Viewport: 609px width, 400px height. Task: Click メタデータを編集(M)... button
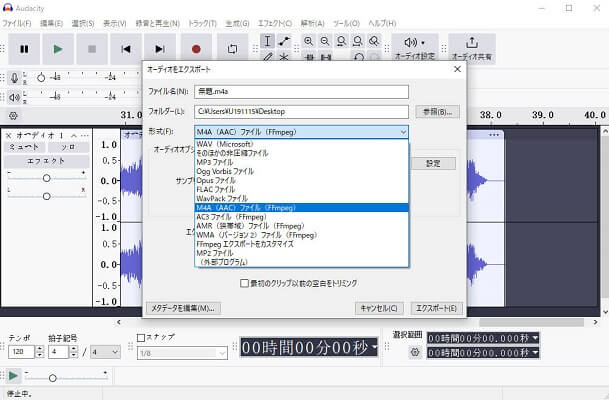point(183,308)
